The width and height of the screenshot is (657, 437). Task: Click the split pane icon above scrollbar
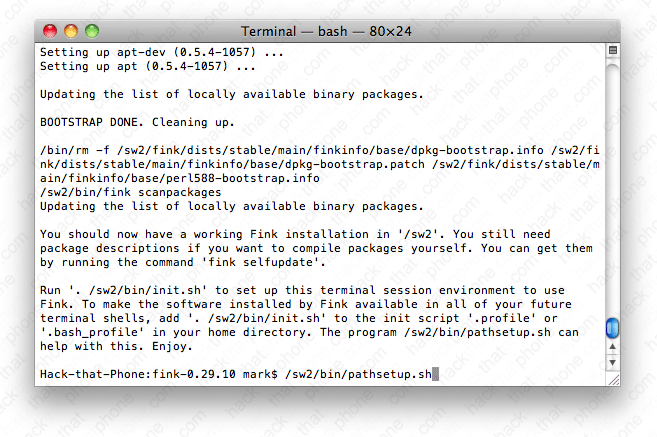click(613, 50)
